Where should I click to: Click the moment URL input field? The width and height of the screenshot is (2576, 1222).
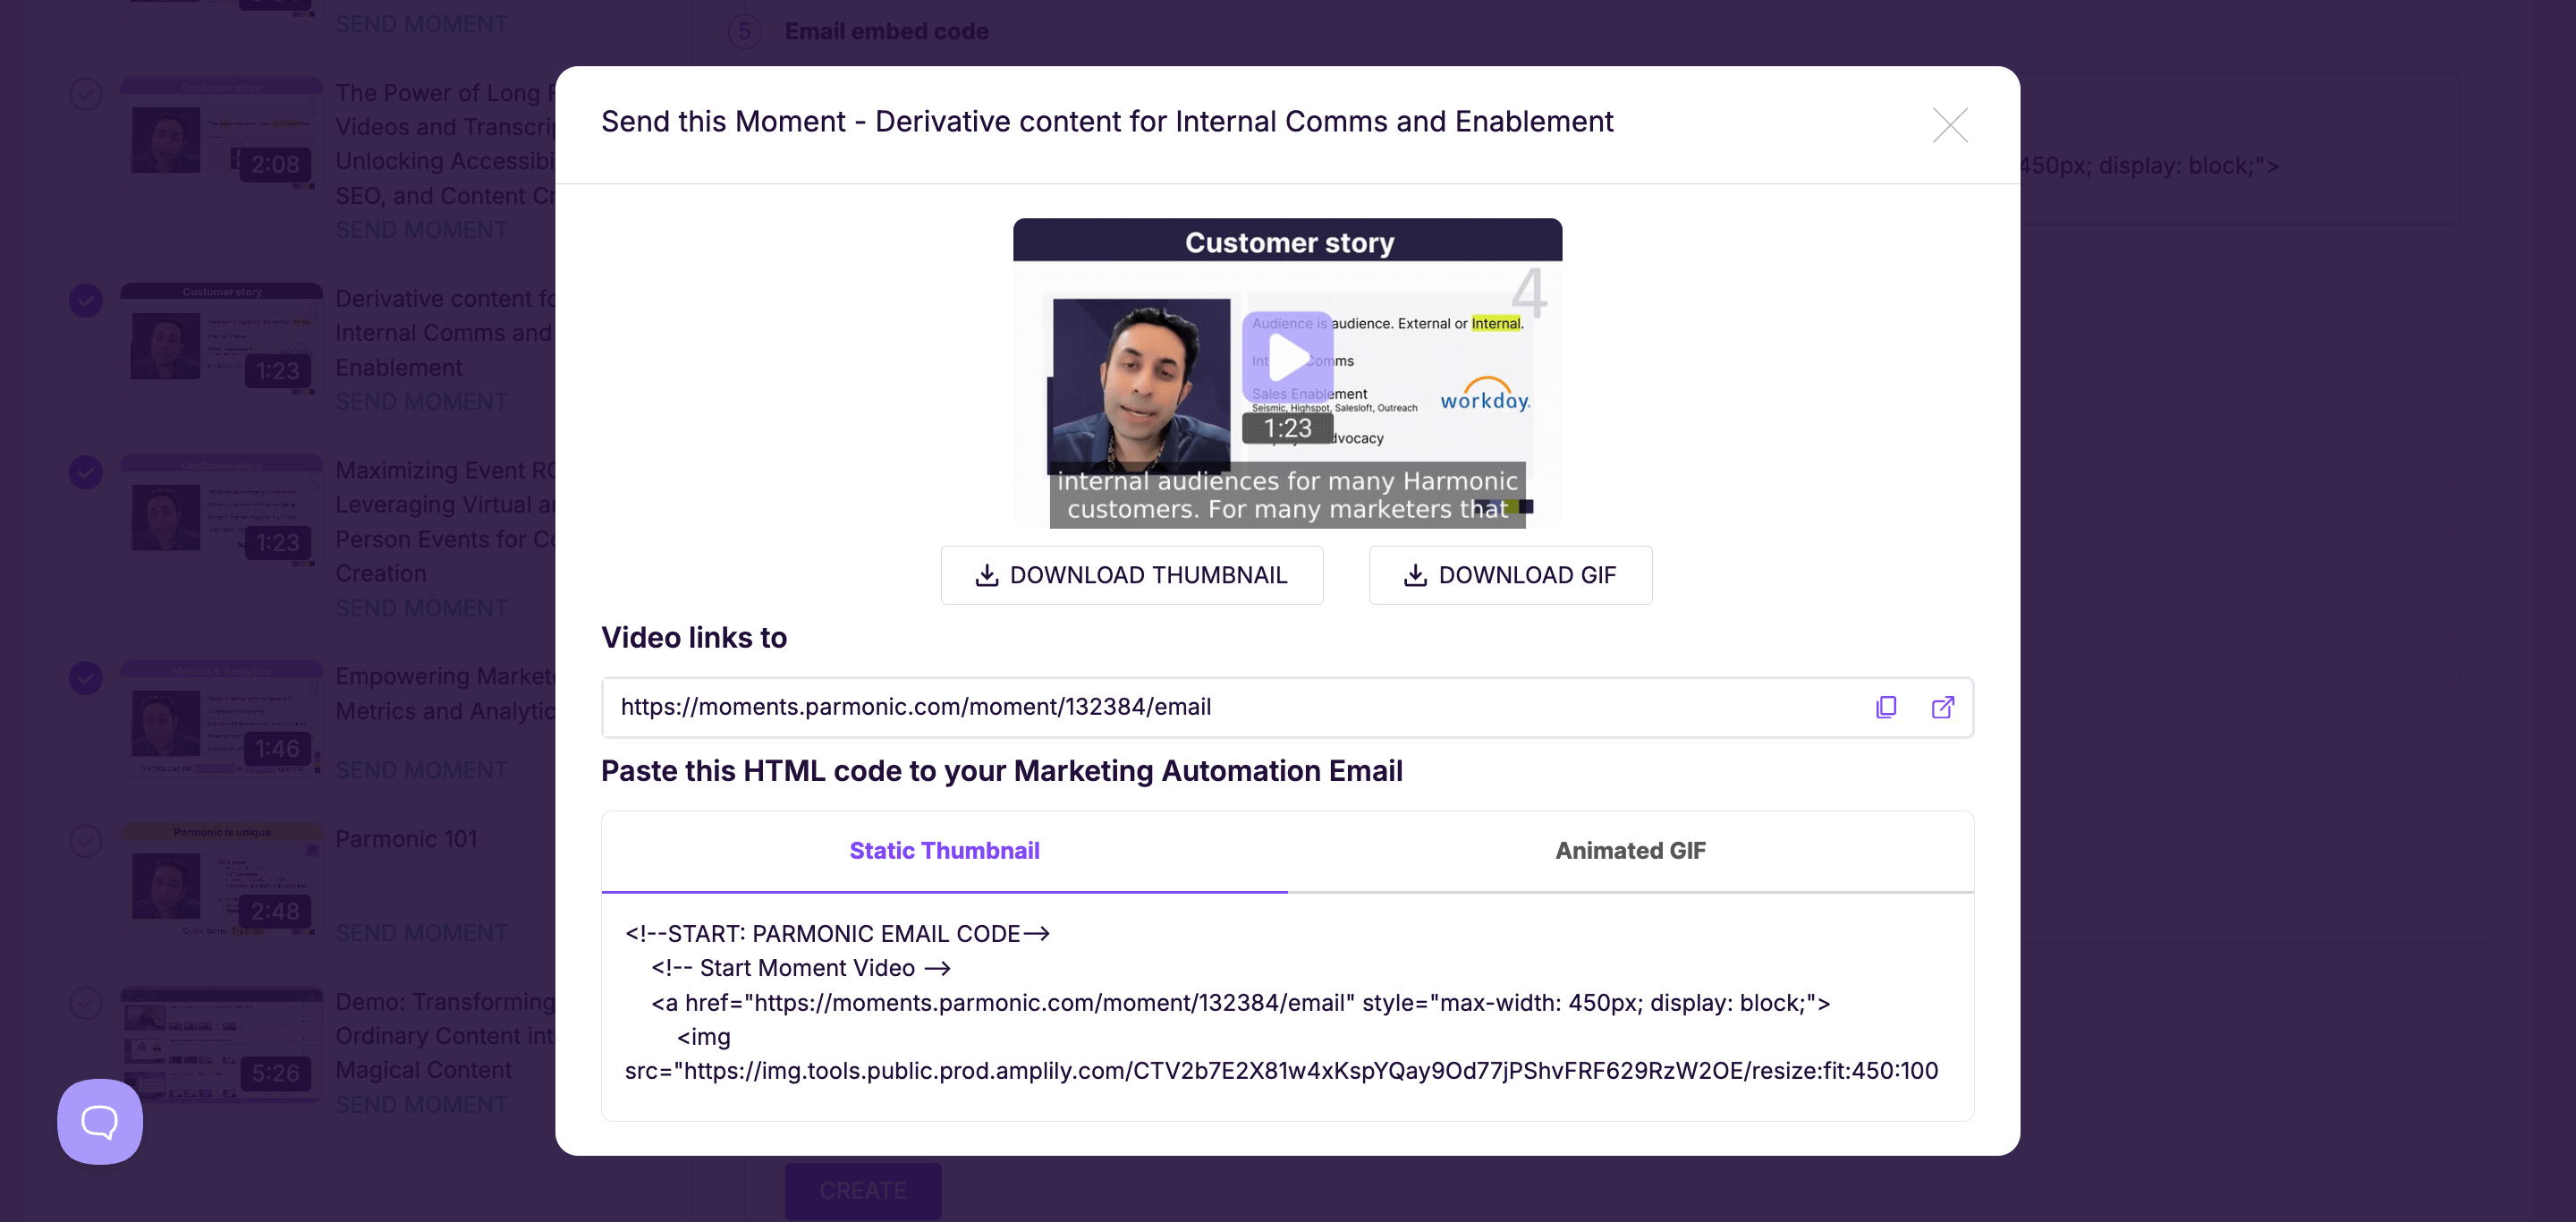pos(1287,707)
